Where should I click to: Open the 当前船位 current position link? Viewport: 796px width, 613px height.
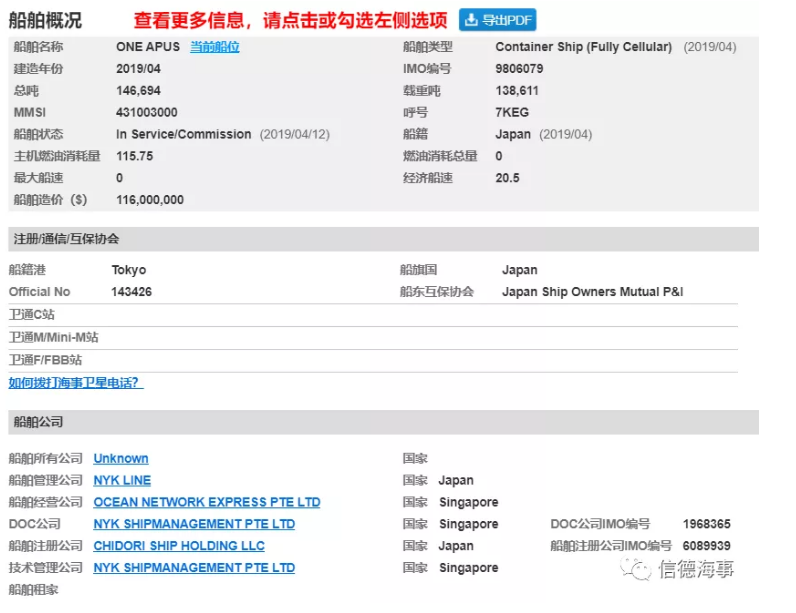pyautogui.click(x=215, y=47)
